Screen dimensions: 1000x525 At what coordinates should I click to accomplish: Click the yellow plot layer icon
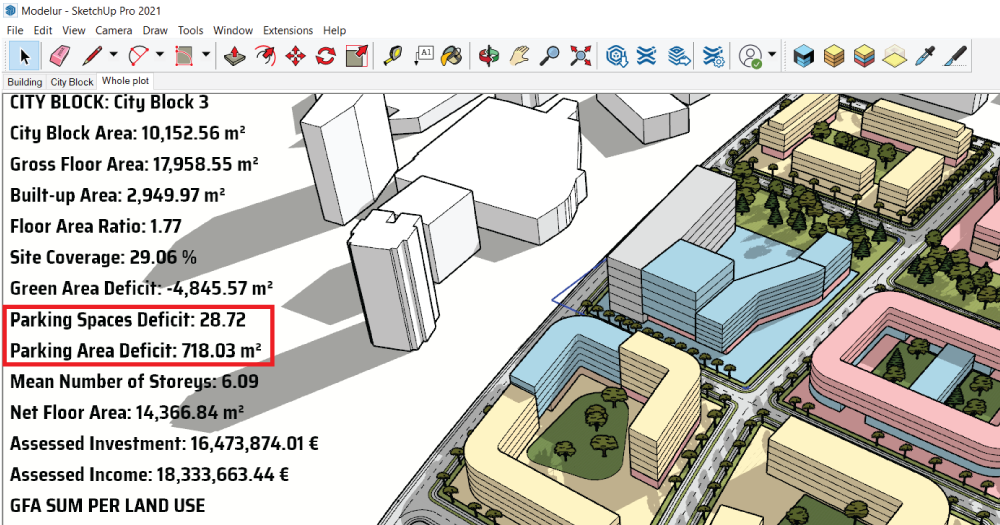[x=895, y=56]
